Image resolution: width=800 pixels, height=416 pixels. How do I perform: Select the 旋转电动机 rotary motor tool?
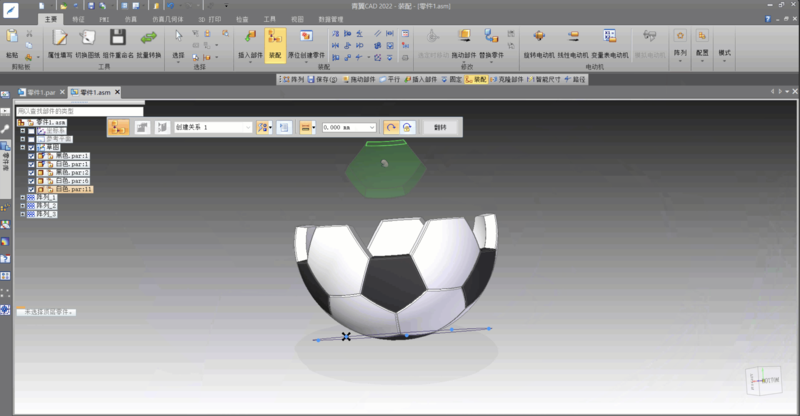[541, 40]
